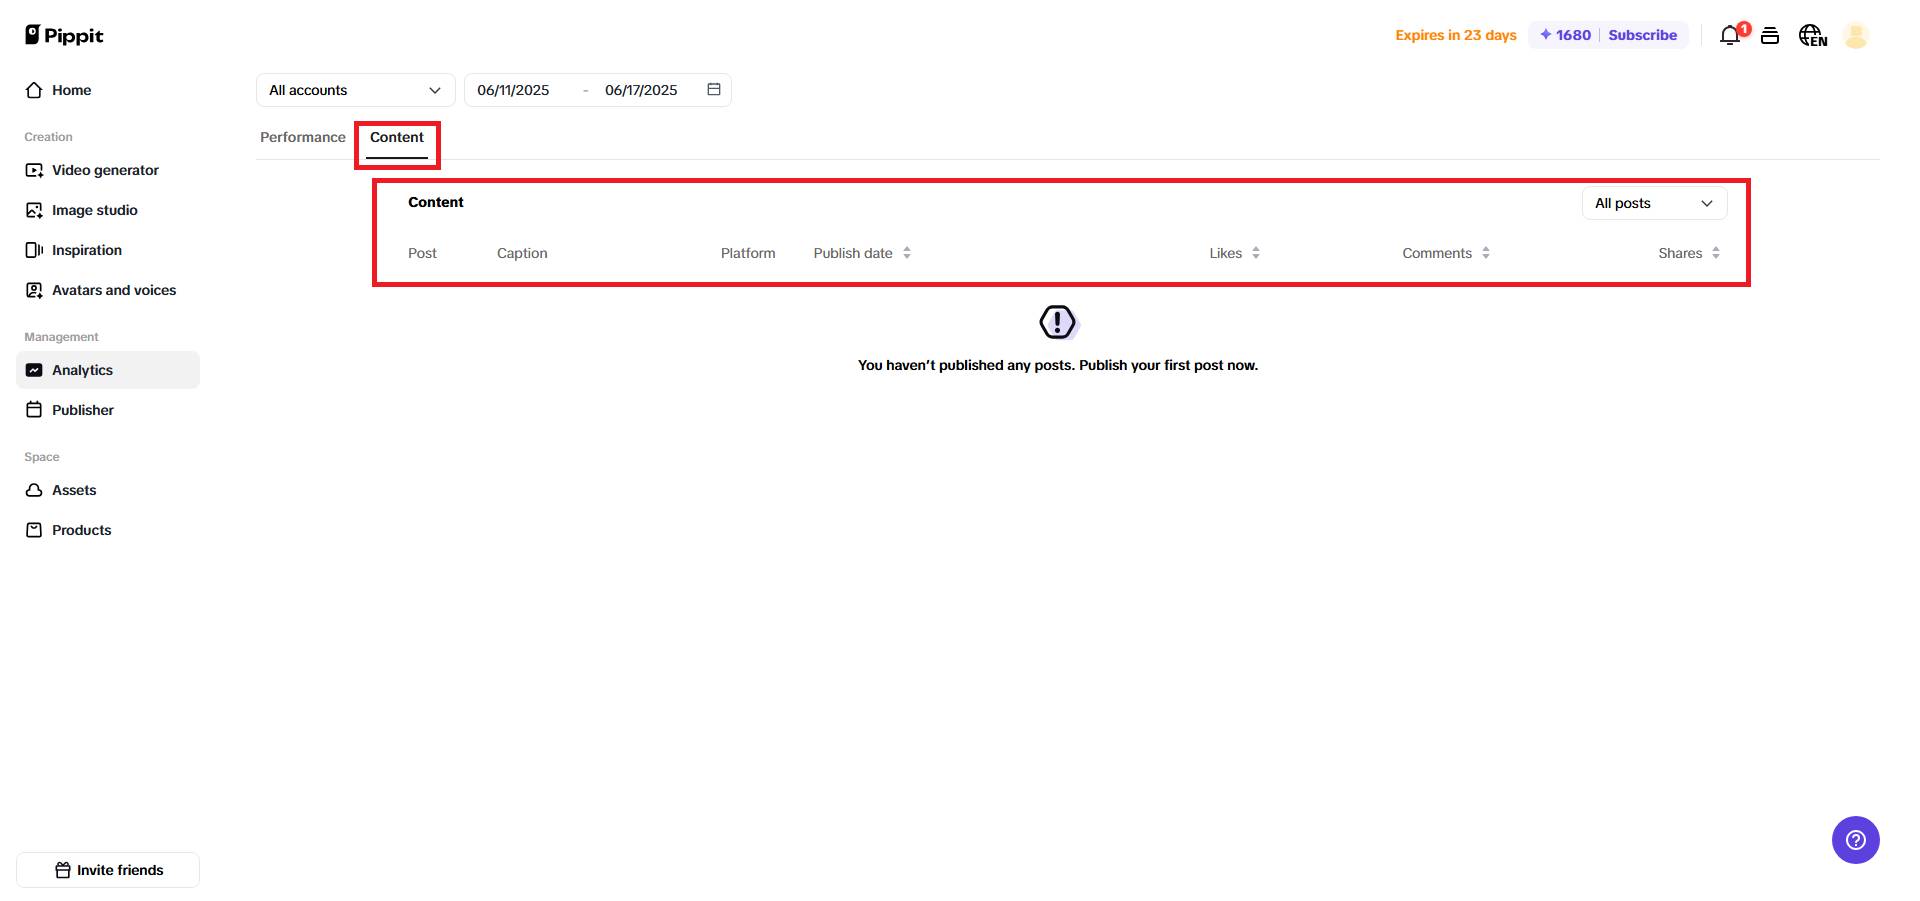
Task: Change language via globe EN icon
Action: click(x=1813, y=35)
